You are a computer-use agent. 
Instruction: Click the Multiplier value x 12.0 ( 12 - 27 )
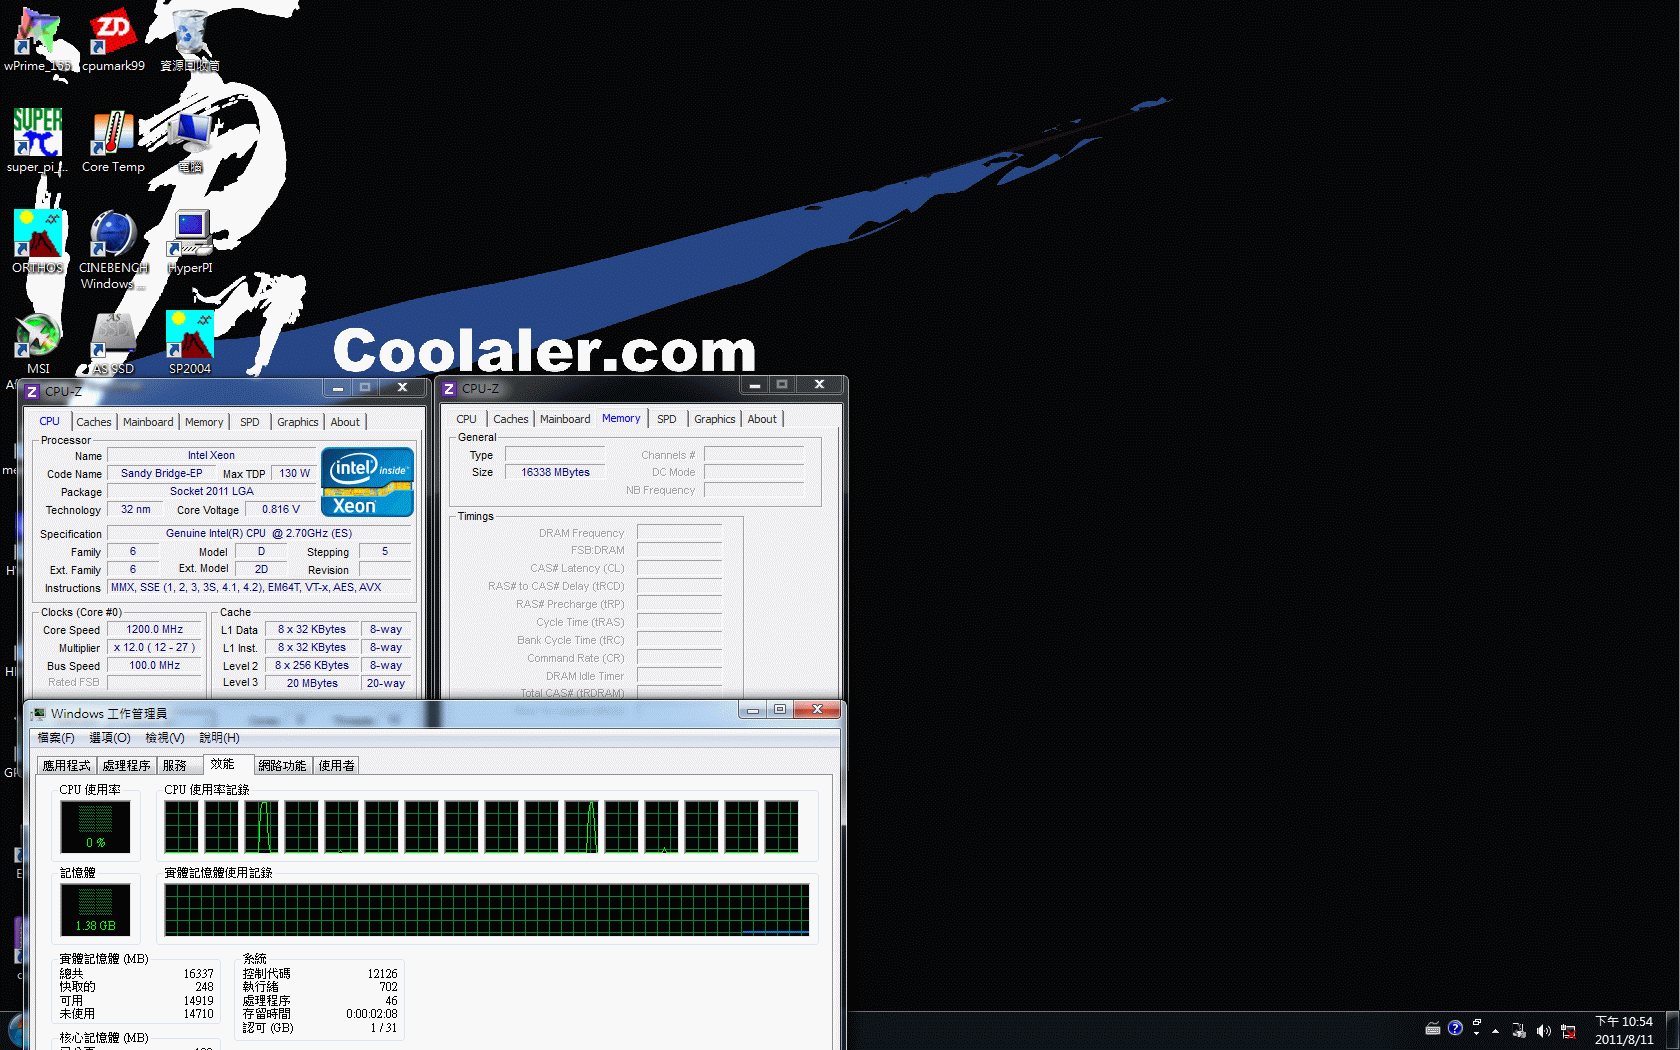coord(155,647)
